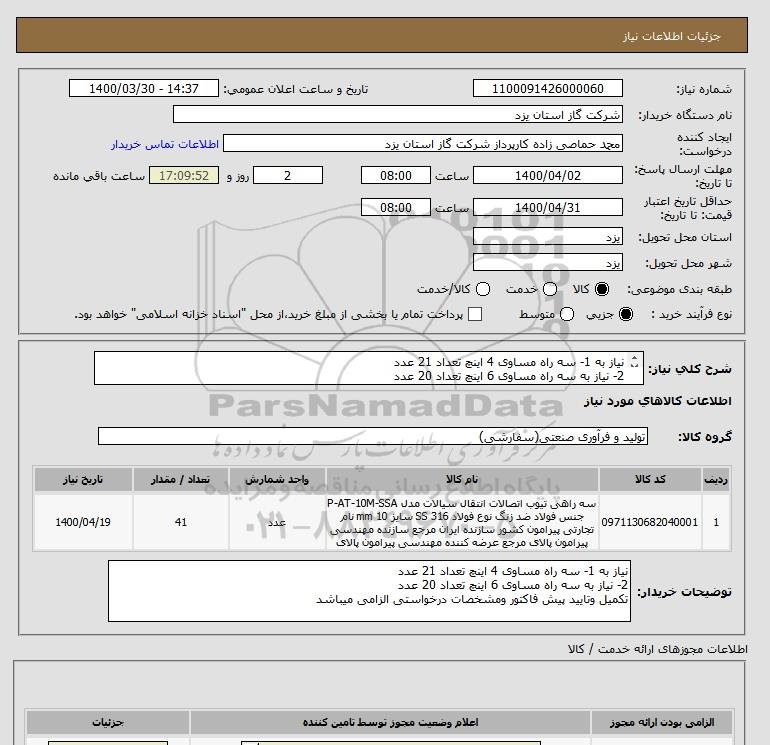Click the کد کالا column header
Screen dimensions: 770x745
pos(650,479)
